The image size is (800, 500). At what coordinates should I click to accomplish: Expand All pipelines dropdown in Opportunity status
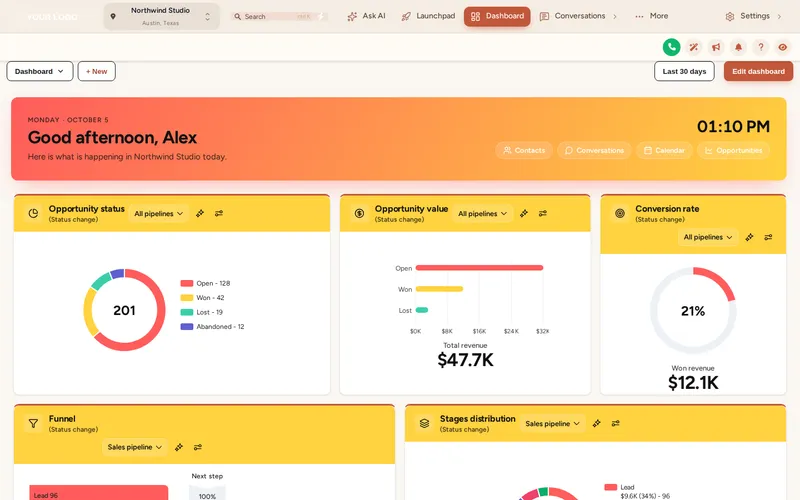pyautogui.click(x=159, y=214)
